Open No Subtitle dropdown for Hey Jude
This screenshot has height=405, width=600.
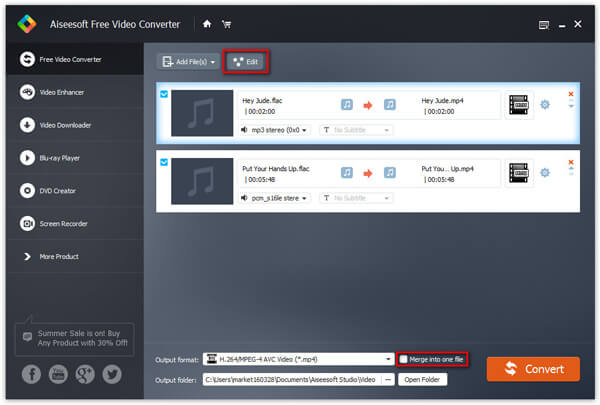(x=356, y=130)
